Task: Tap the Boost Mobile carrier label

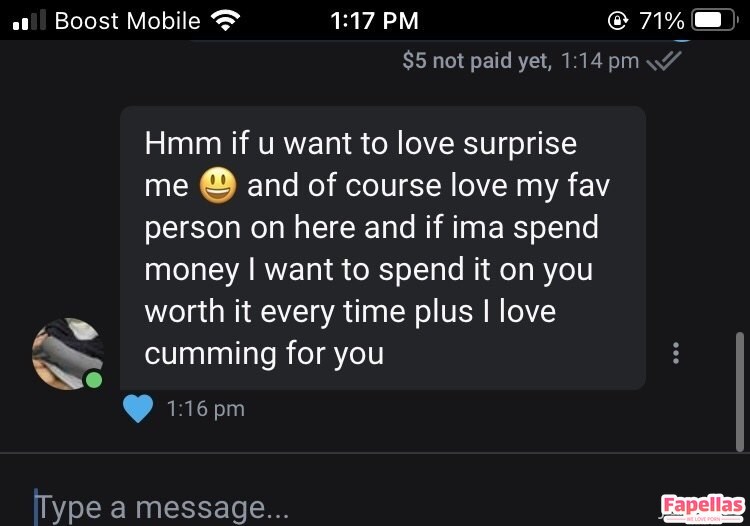Action: [128, 21]
